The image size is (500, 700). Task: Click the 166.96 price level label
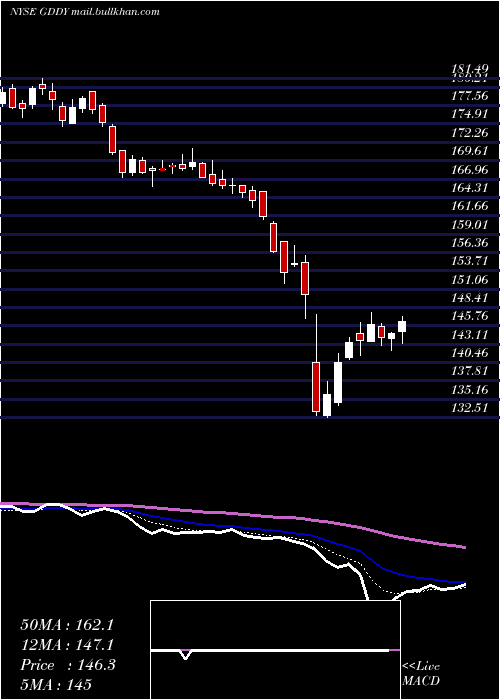point(470,169)
